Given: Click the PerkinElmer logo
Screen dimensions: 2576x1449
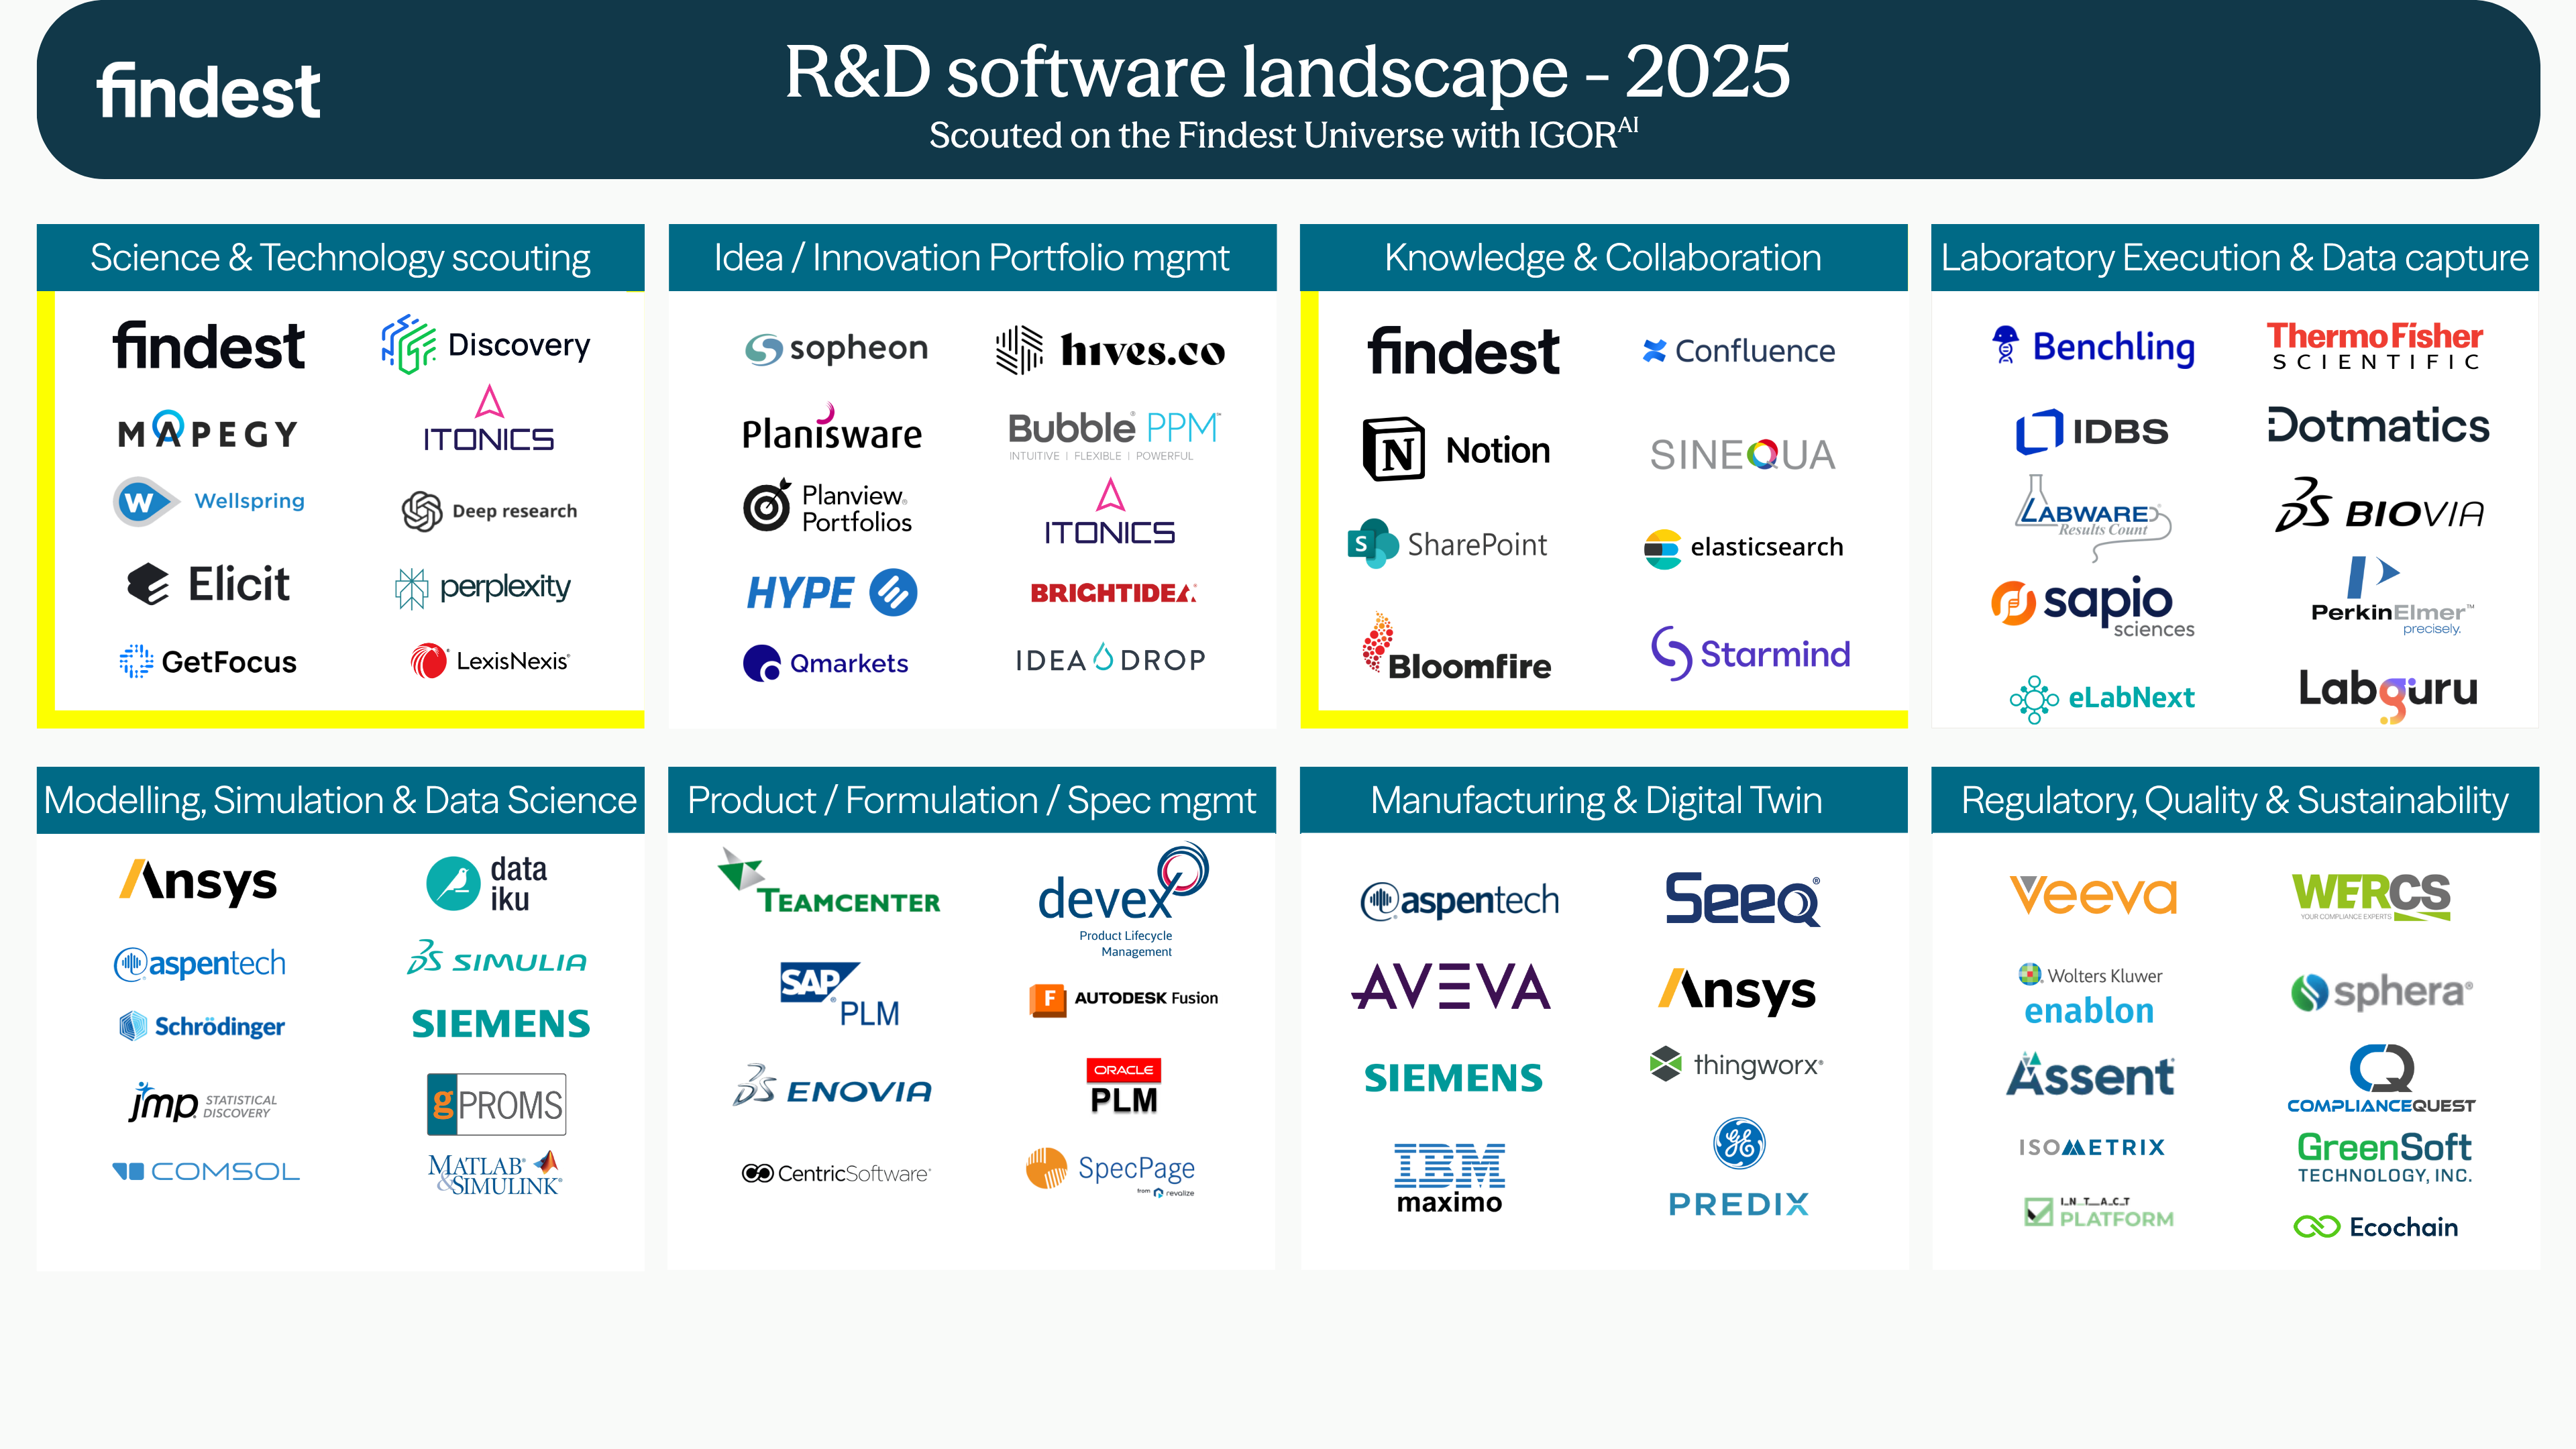Looking at the screenshot, I should point(2392,596).
